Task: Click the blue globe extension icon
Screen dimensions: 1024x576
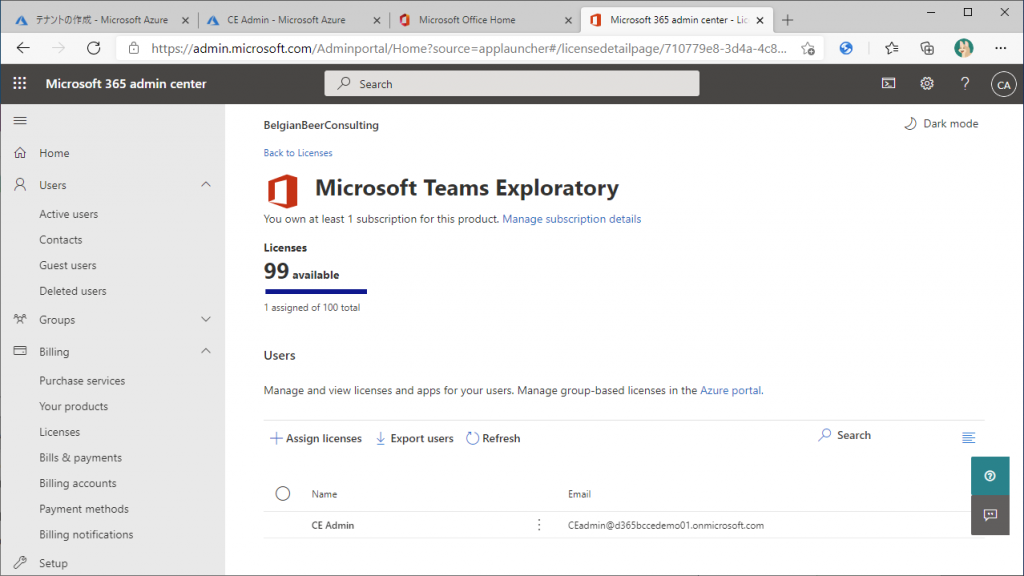Action: 846,48
